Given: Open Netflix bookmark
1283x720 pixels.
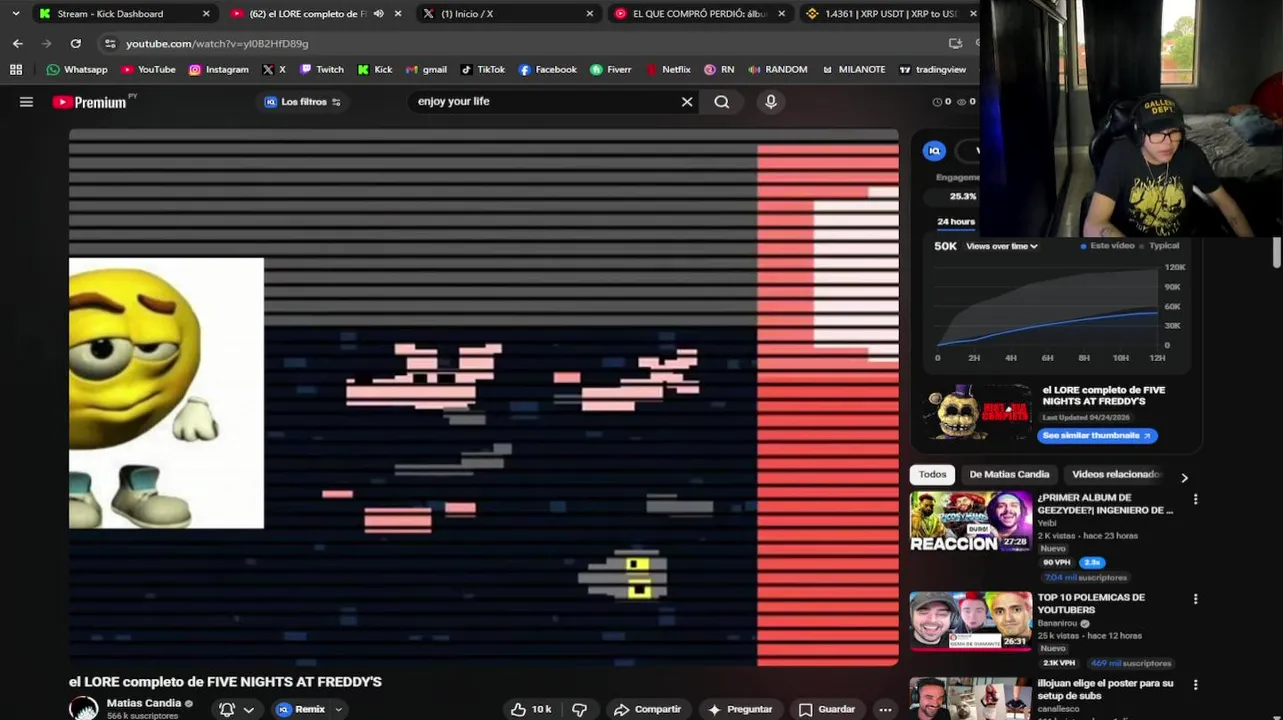Looking at the screenshot, I should coord(668,70).
